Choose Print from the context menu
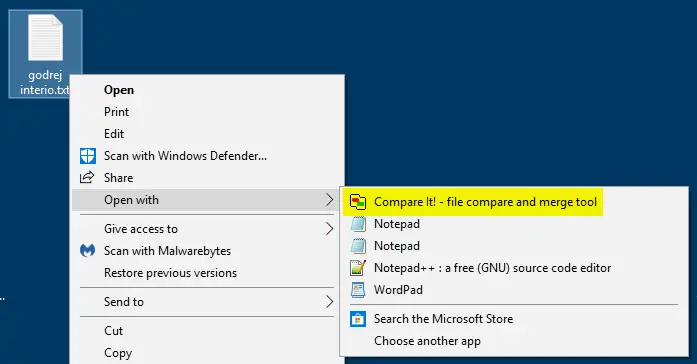This screenshot has width=697, height=364. click(x=207, y=112)
